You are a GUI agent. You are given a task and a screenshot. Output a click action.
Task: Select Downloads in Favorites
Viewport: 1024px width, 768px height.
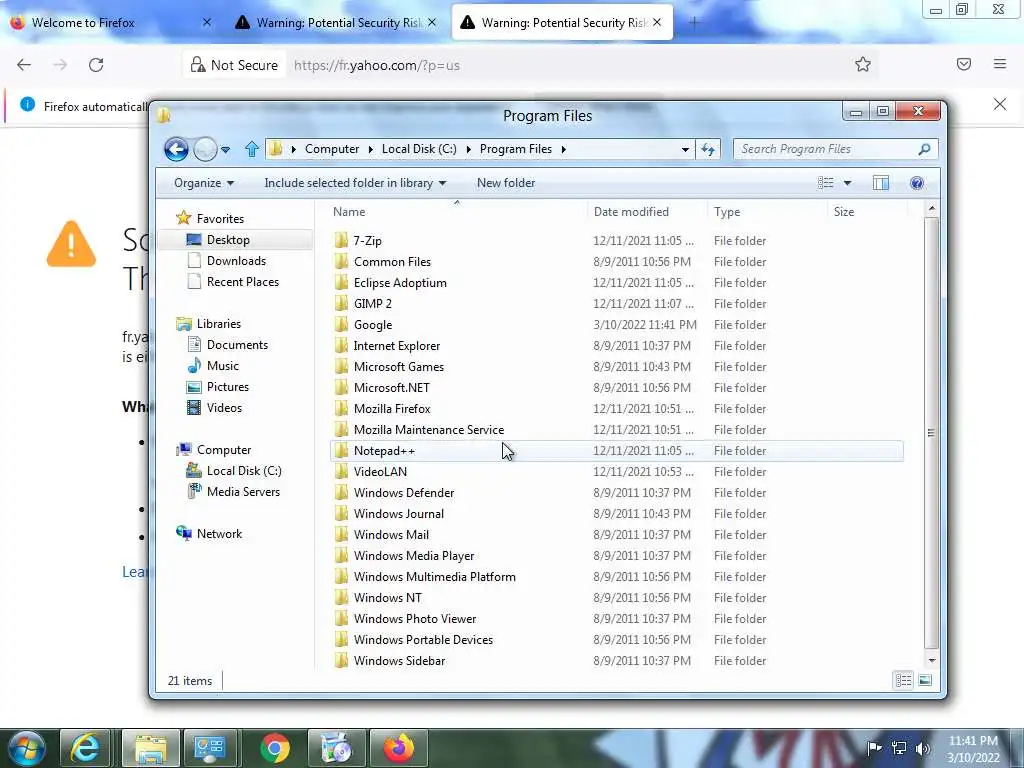pos(236,261)
